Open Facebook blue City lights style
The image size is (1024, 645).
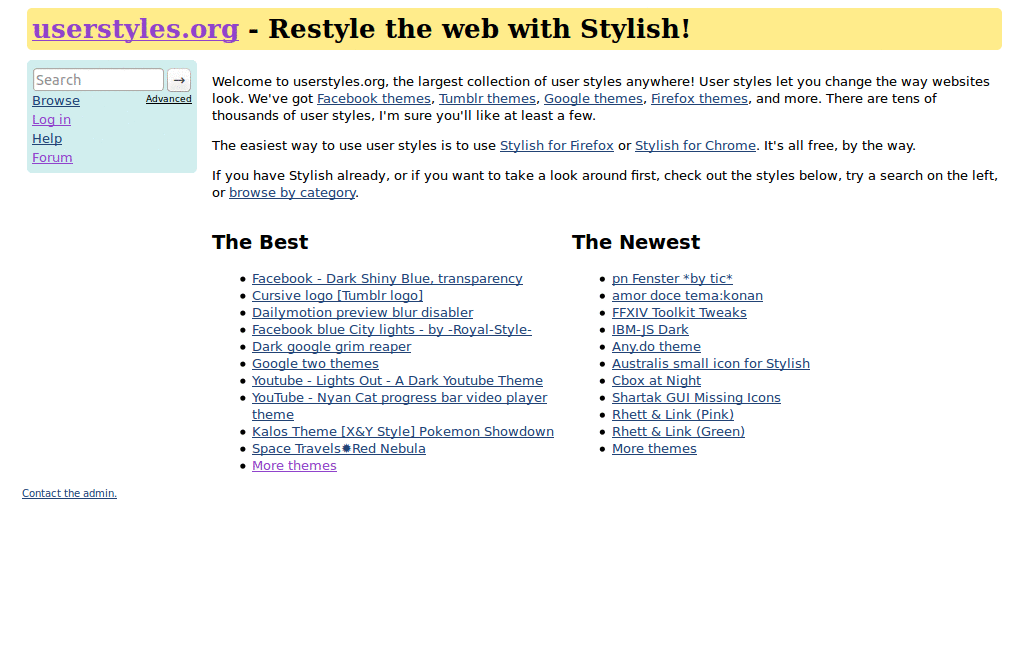pos(392,330)
